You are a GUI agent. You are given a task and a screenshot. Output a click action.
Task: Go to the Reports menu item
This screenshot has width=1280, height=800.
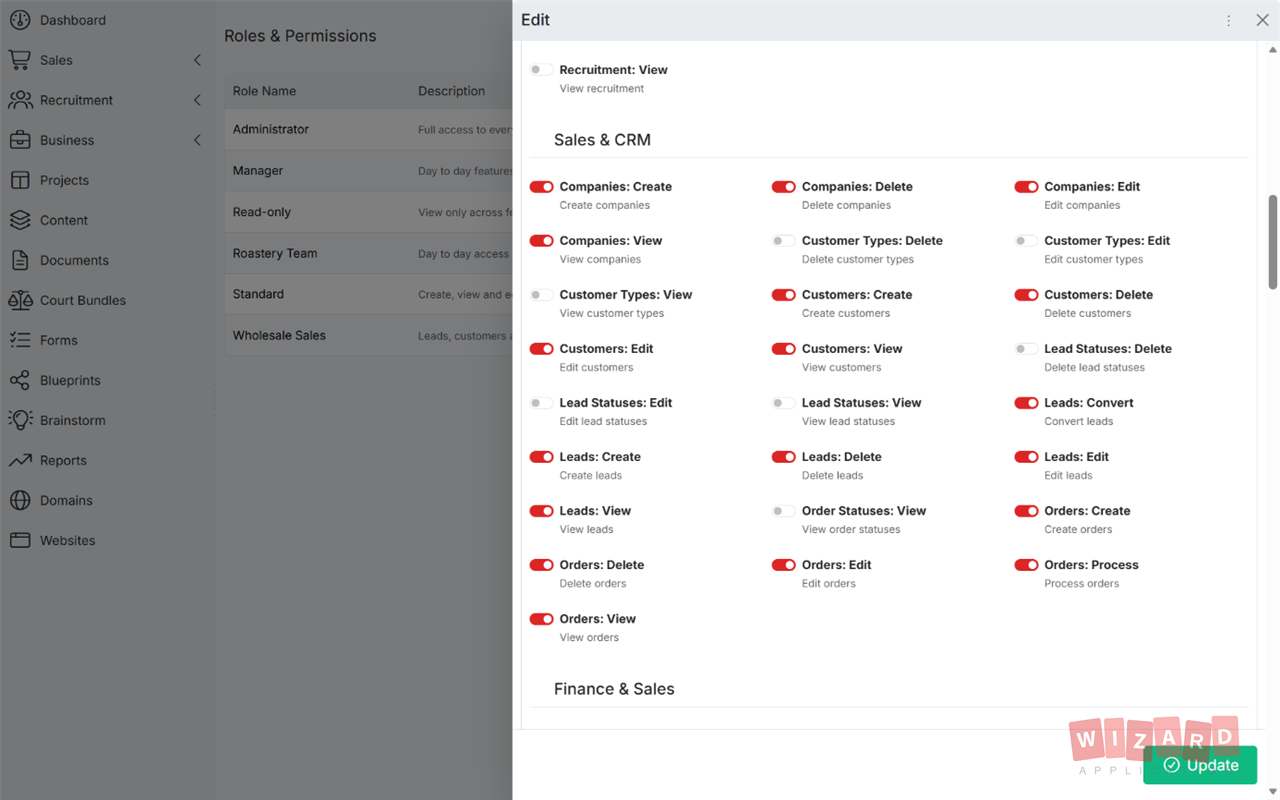click(x=108, y=460)
